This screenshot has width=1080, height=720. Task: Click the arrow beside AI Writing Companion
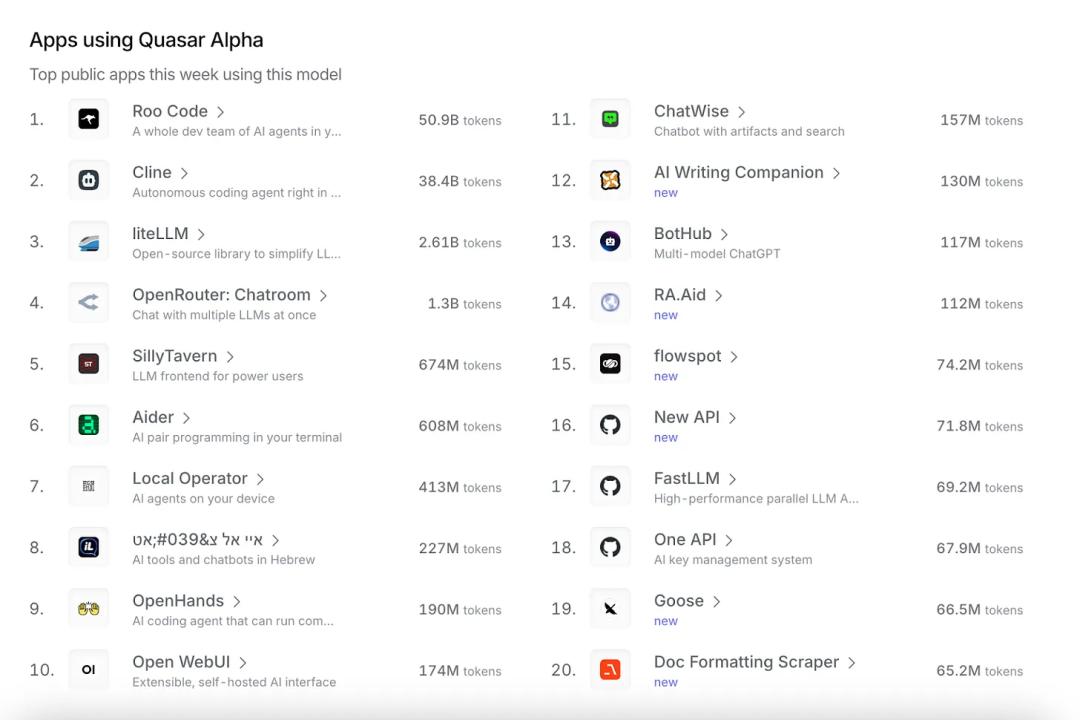click(x=836, y=174)
